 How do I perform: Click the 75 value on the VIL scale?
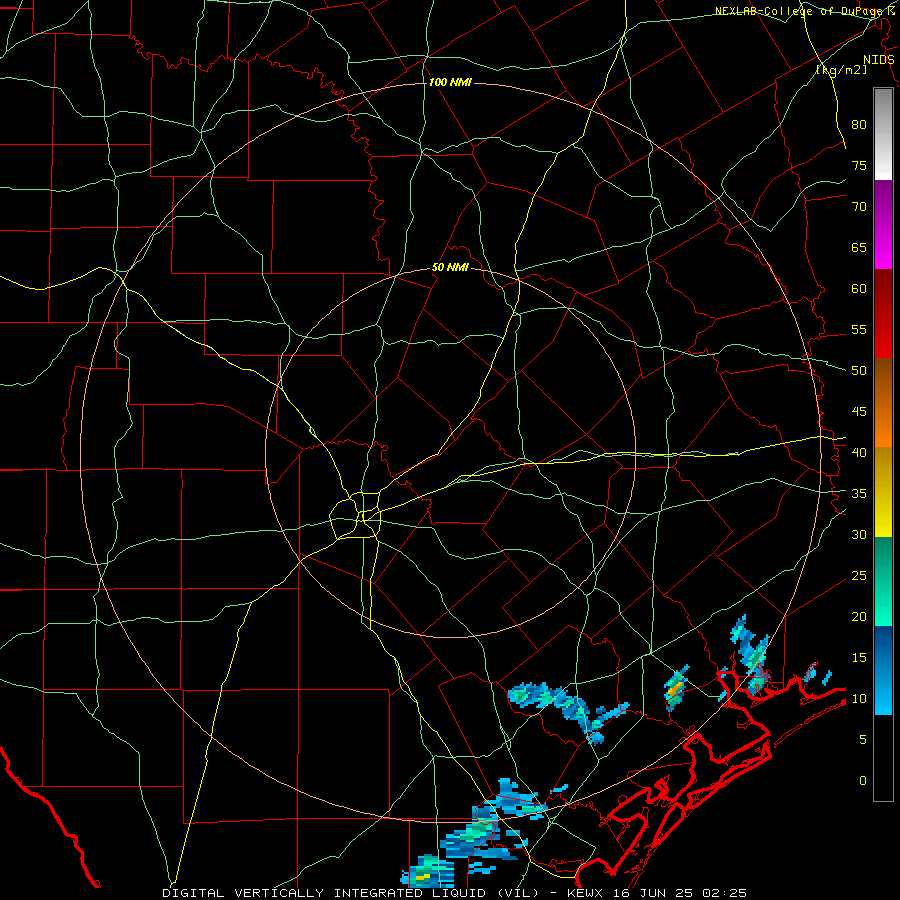tap(859, 166)
